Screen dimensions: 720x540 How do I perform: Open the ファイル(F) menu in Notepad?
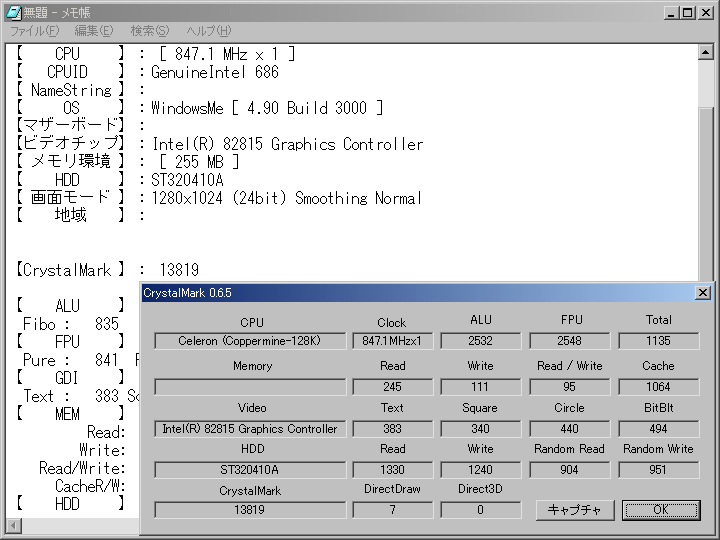tap(34, 31)
